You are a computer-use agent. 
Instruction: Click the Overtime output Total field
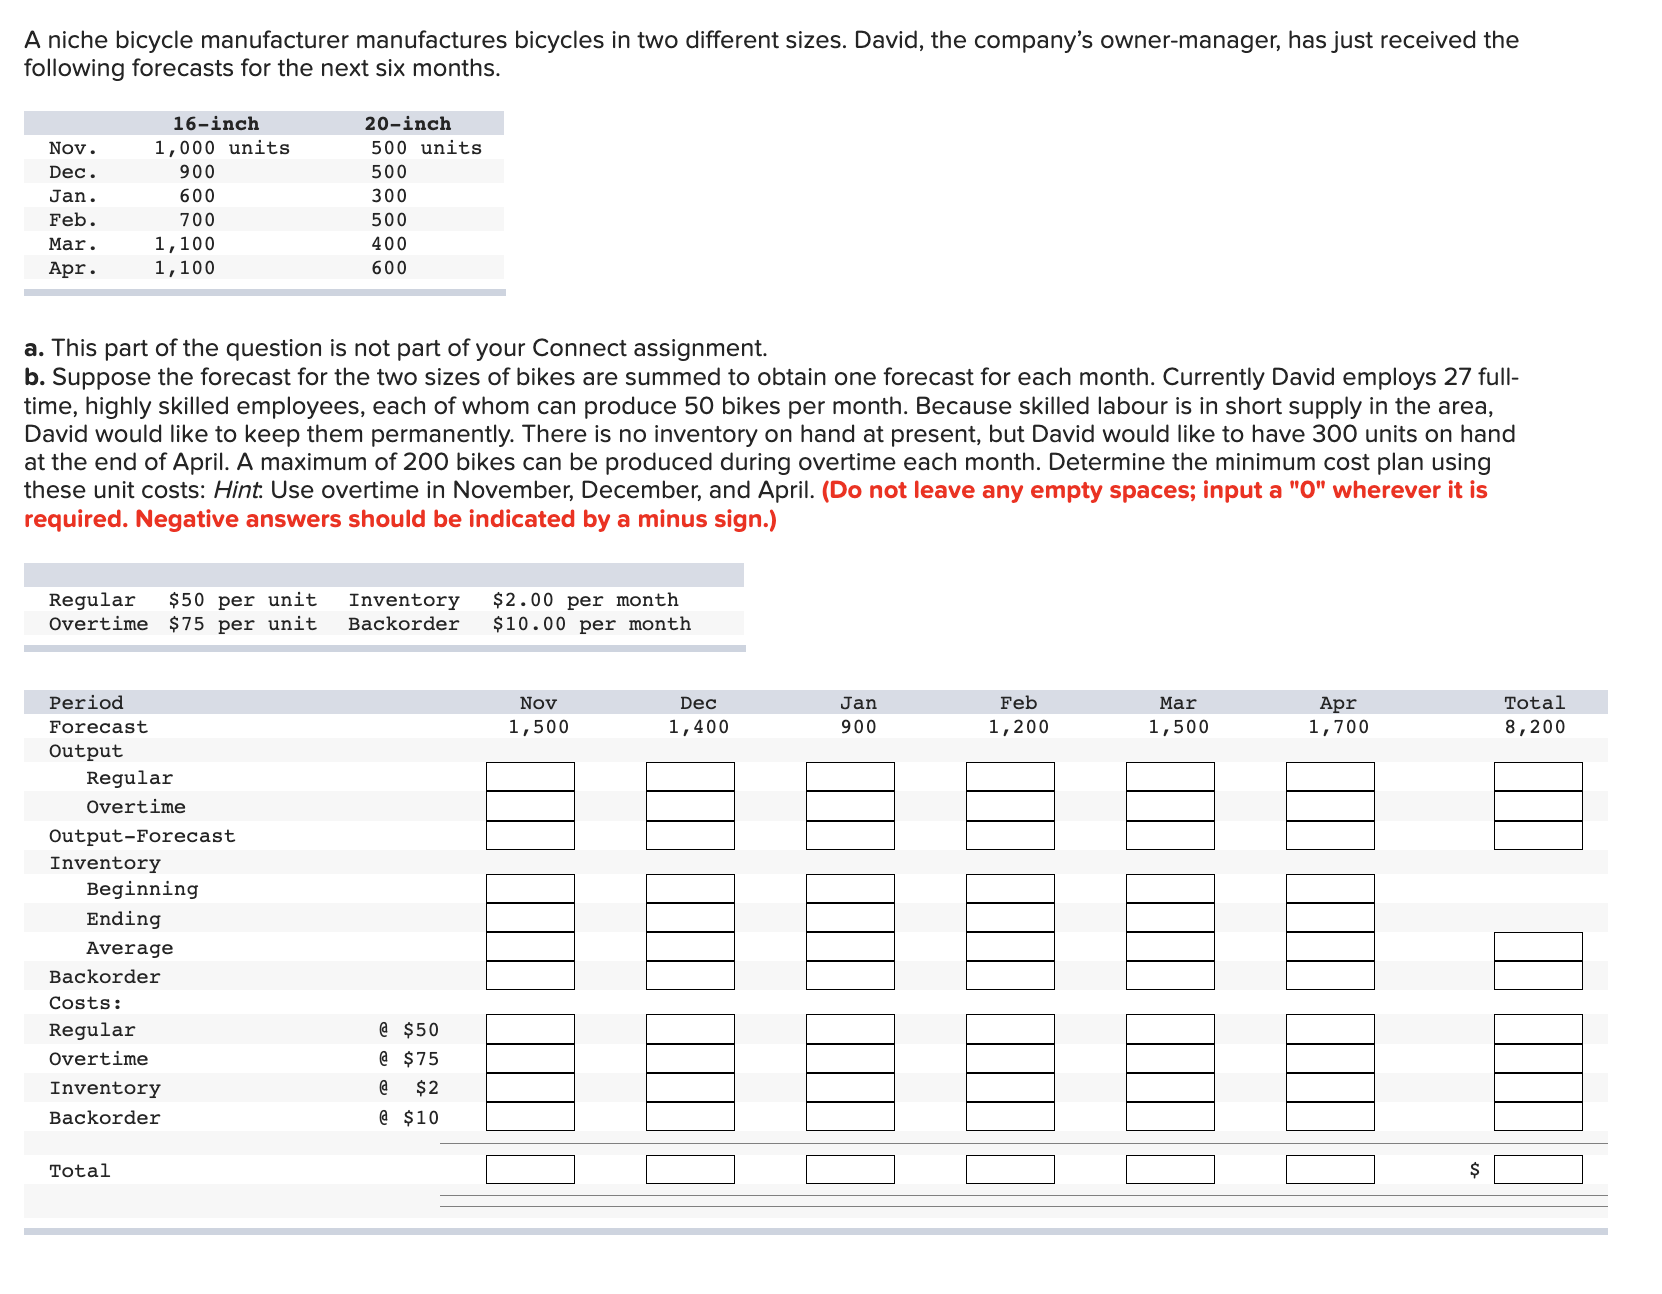(1538, 806)
